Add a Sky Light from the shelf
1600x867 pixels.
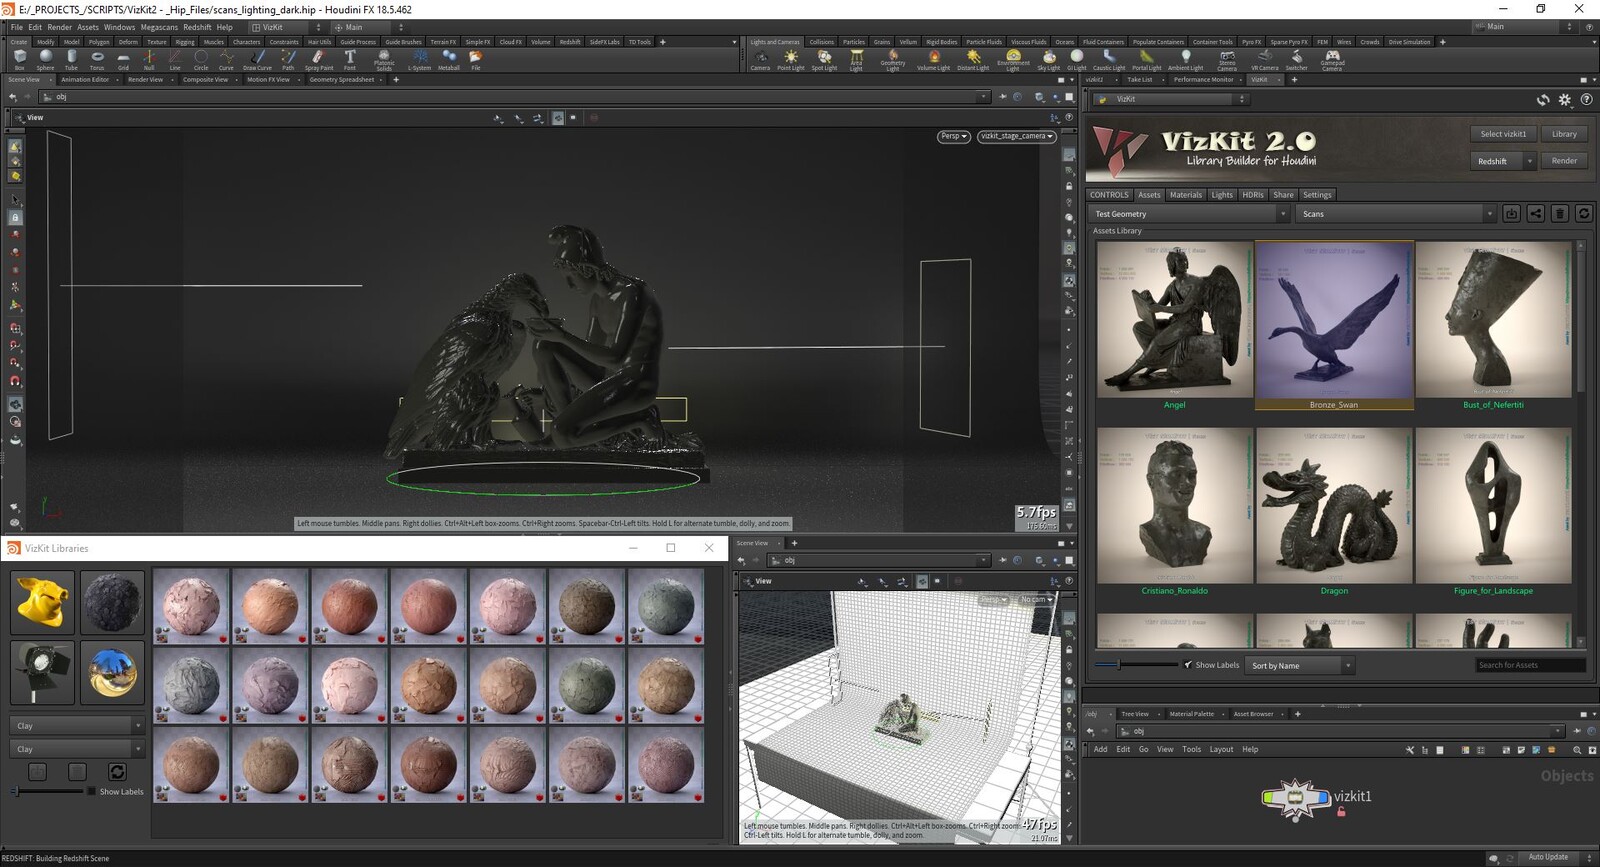tap(1048, 60)
